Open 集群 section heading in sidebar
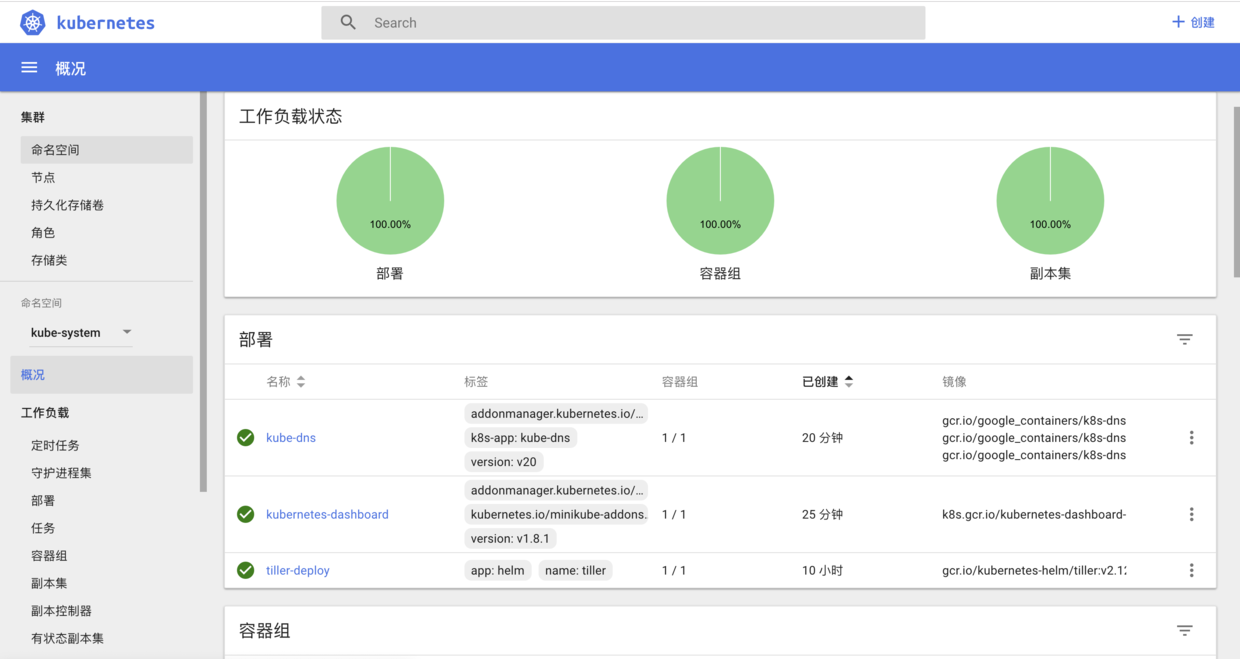The image size is (1240, 659). pyautogui.click(x=33, y=117)
